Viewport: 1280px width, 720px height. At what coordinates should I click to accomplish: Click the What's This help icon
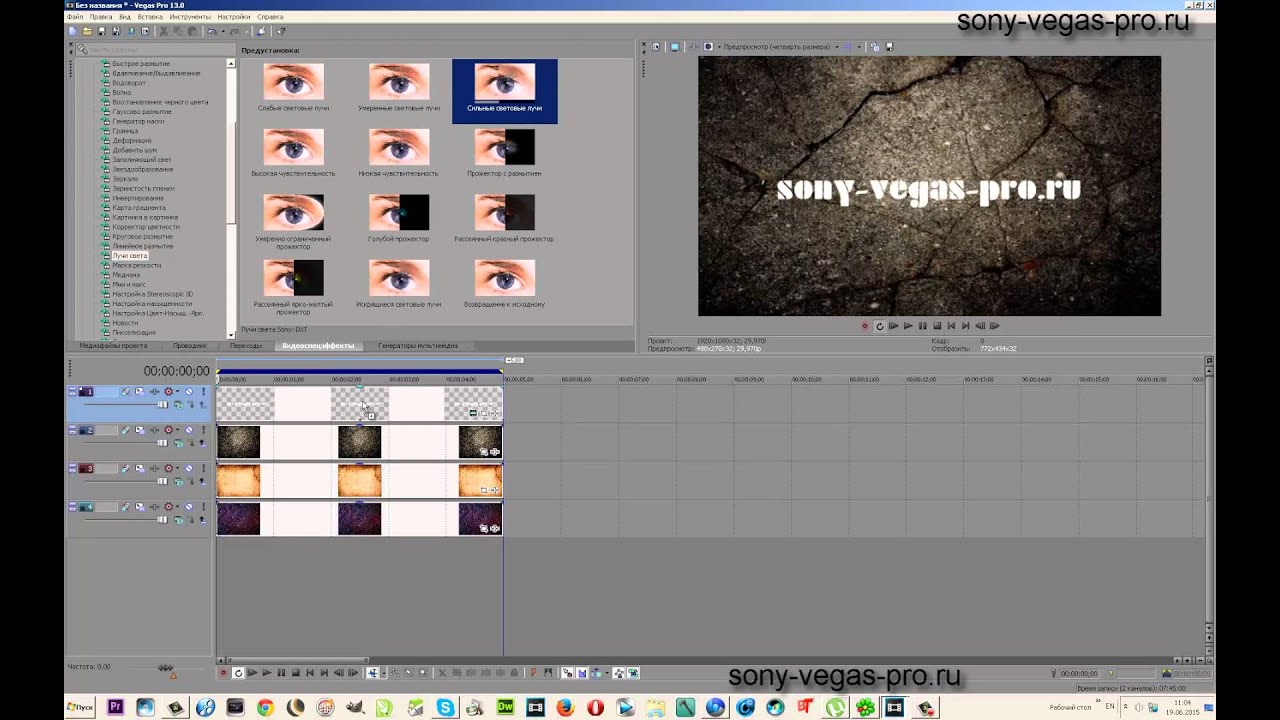[x=281, y=32]
